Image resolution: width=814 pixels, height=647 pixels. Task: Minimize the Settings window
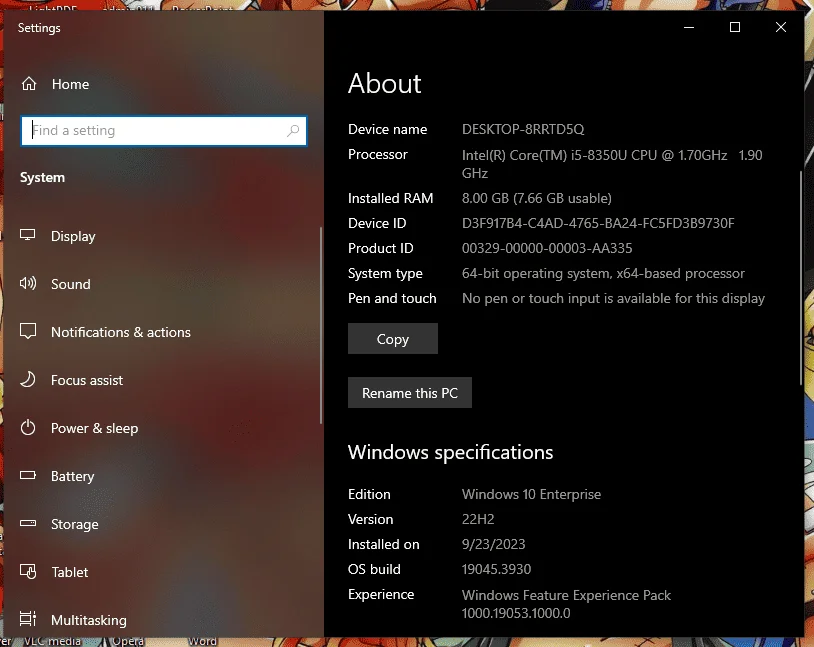[689, 27]
